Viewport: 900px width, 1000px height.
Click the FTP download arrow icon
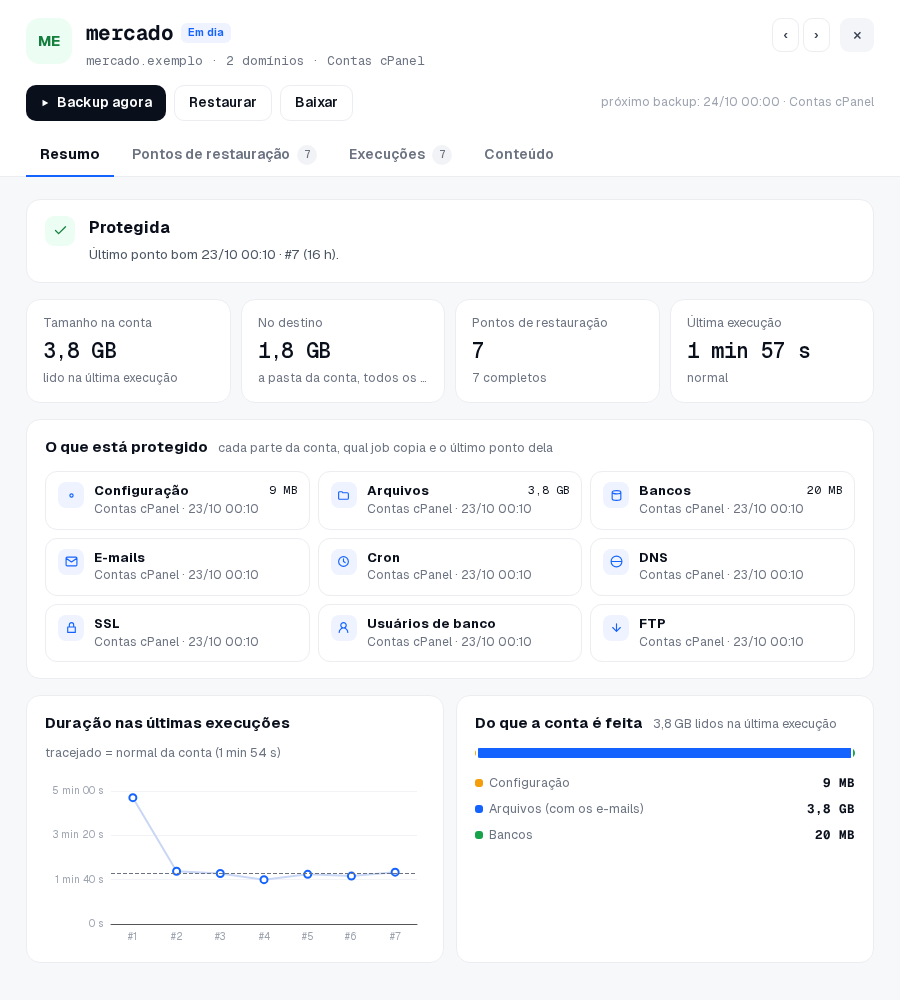(x=616, y=628)
